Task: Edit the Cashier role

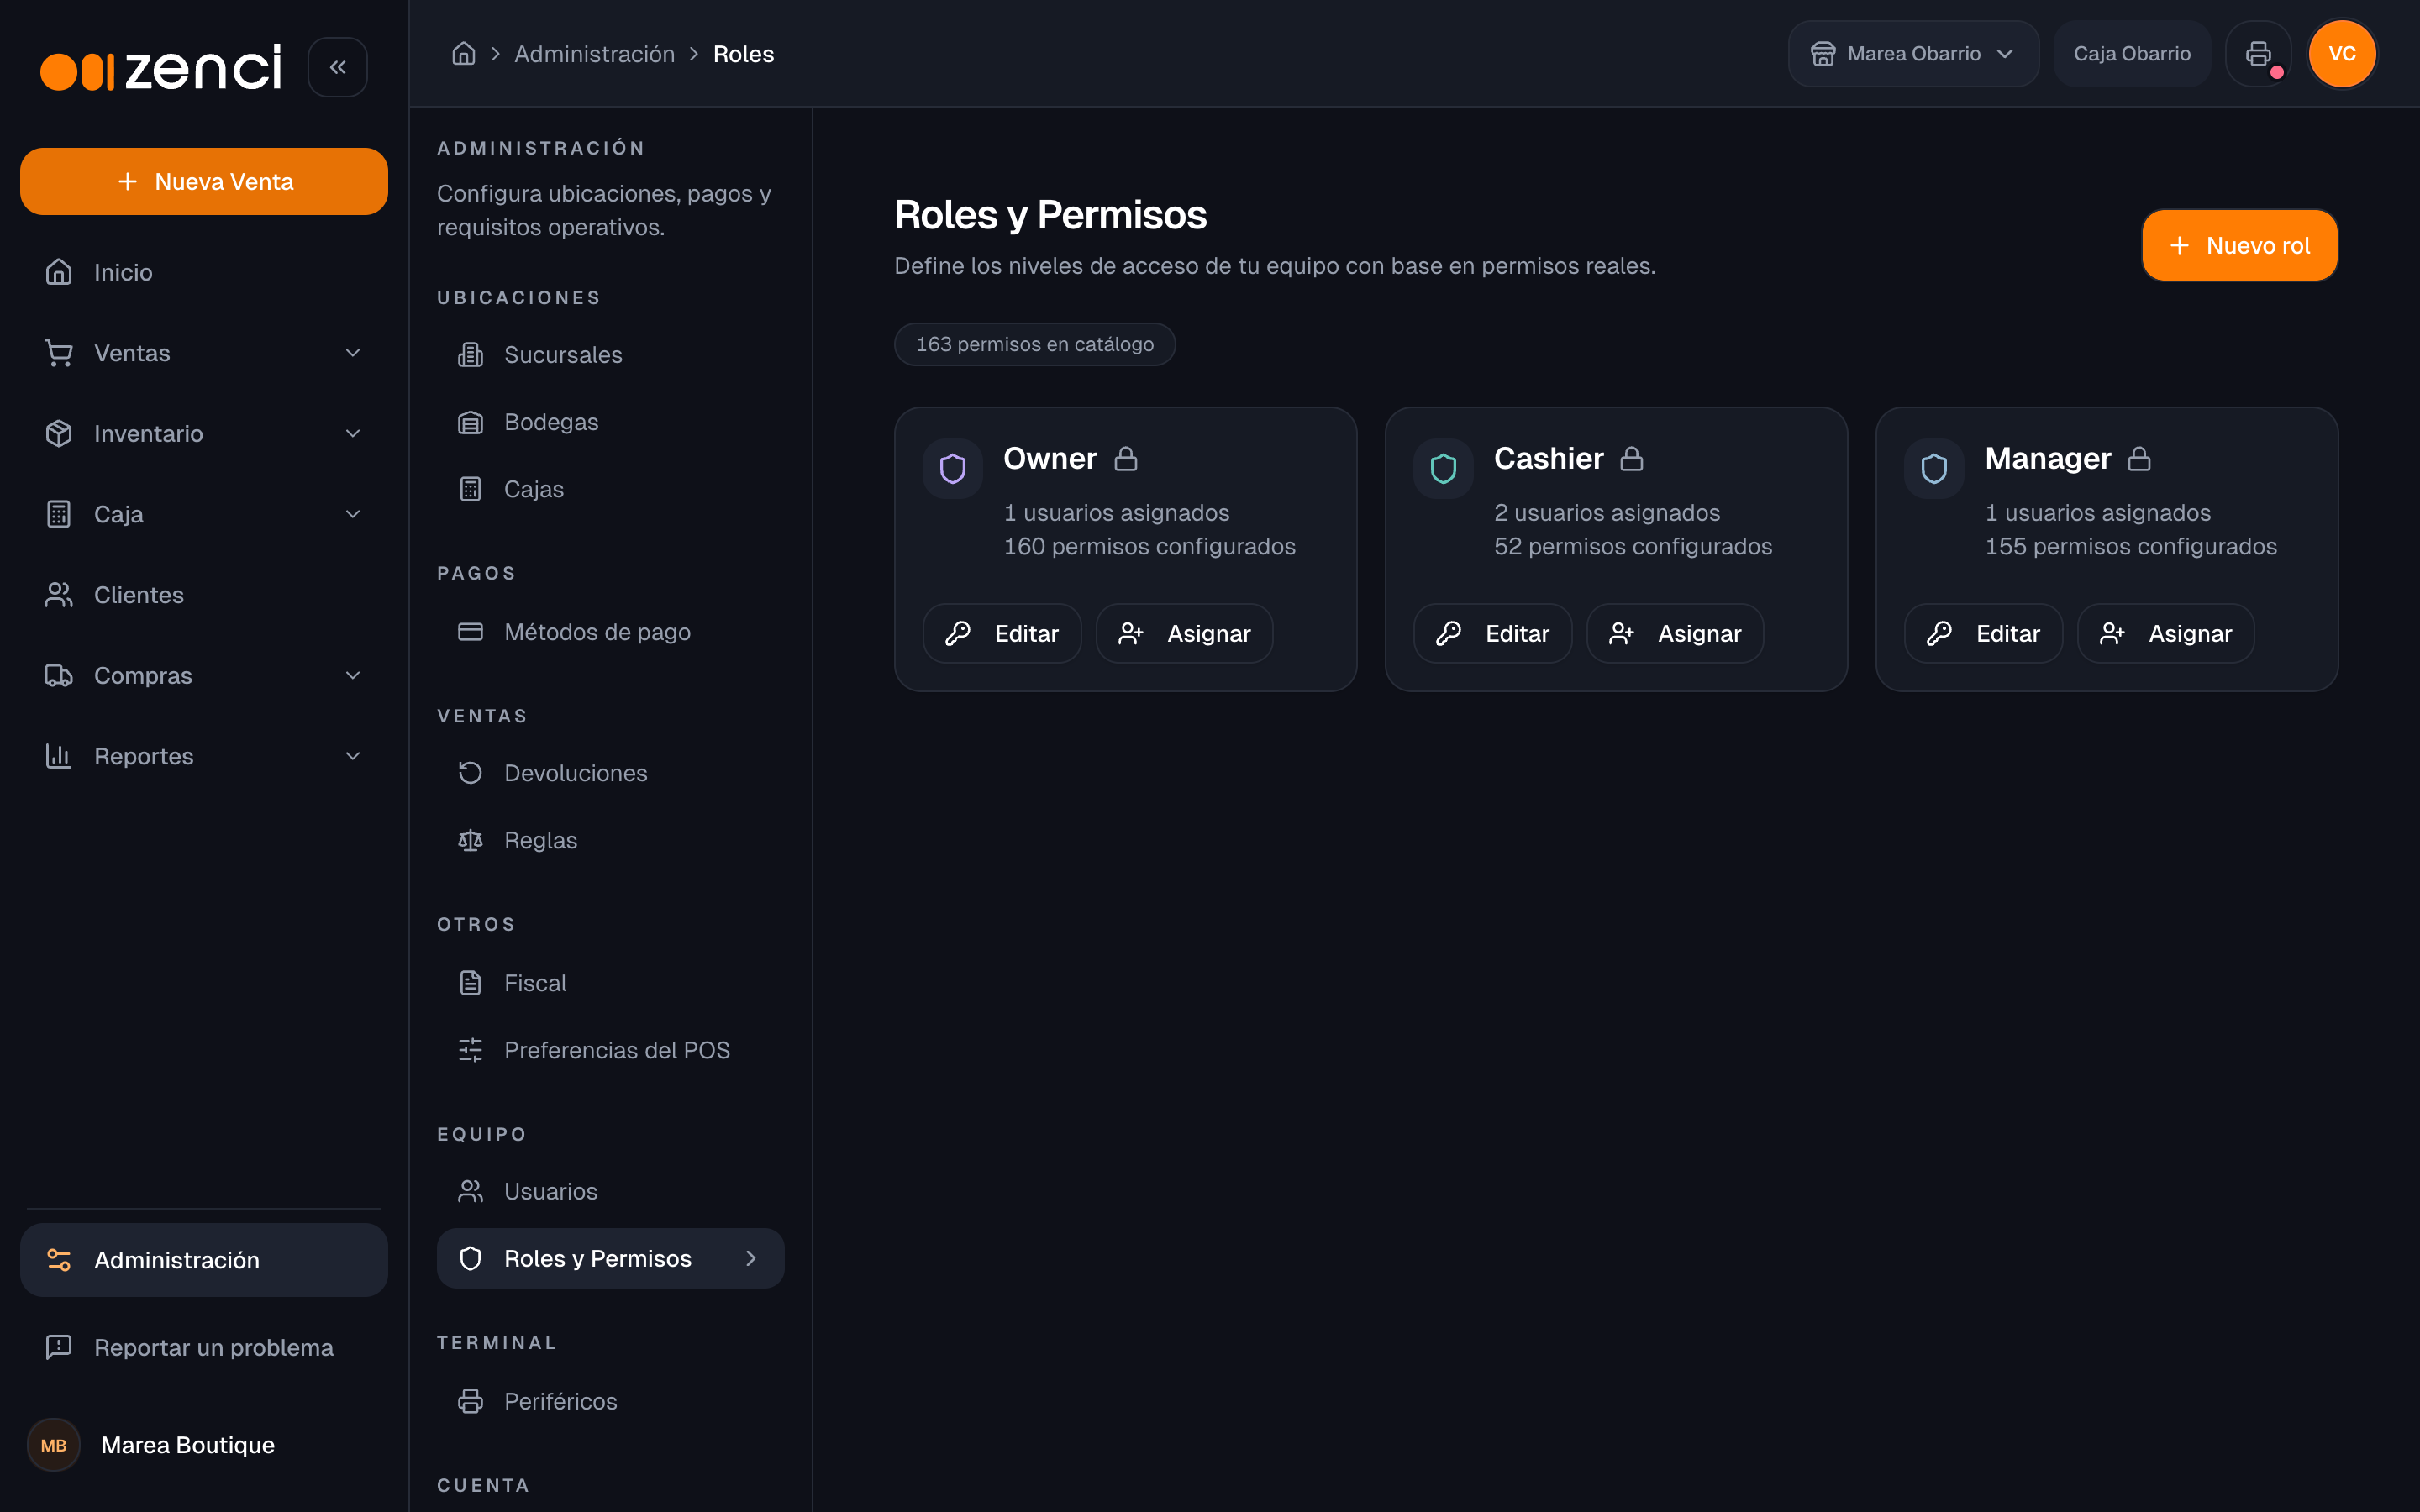Action: (1492, 633)
